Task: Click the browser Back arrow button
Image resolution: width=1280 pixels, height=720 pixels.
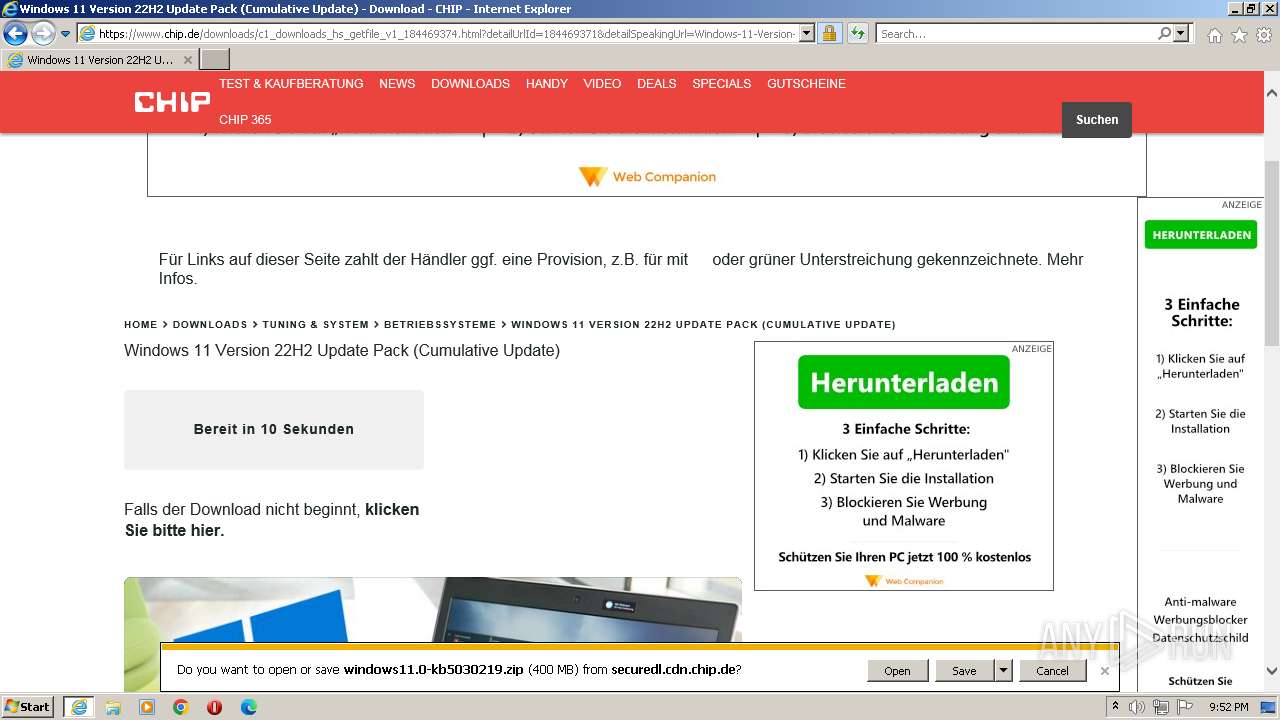Action: [x=15, y=33]
